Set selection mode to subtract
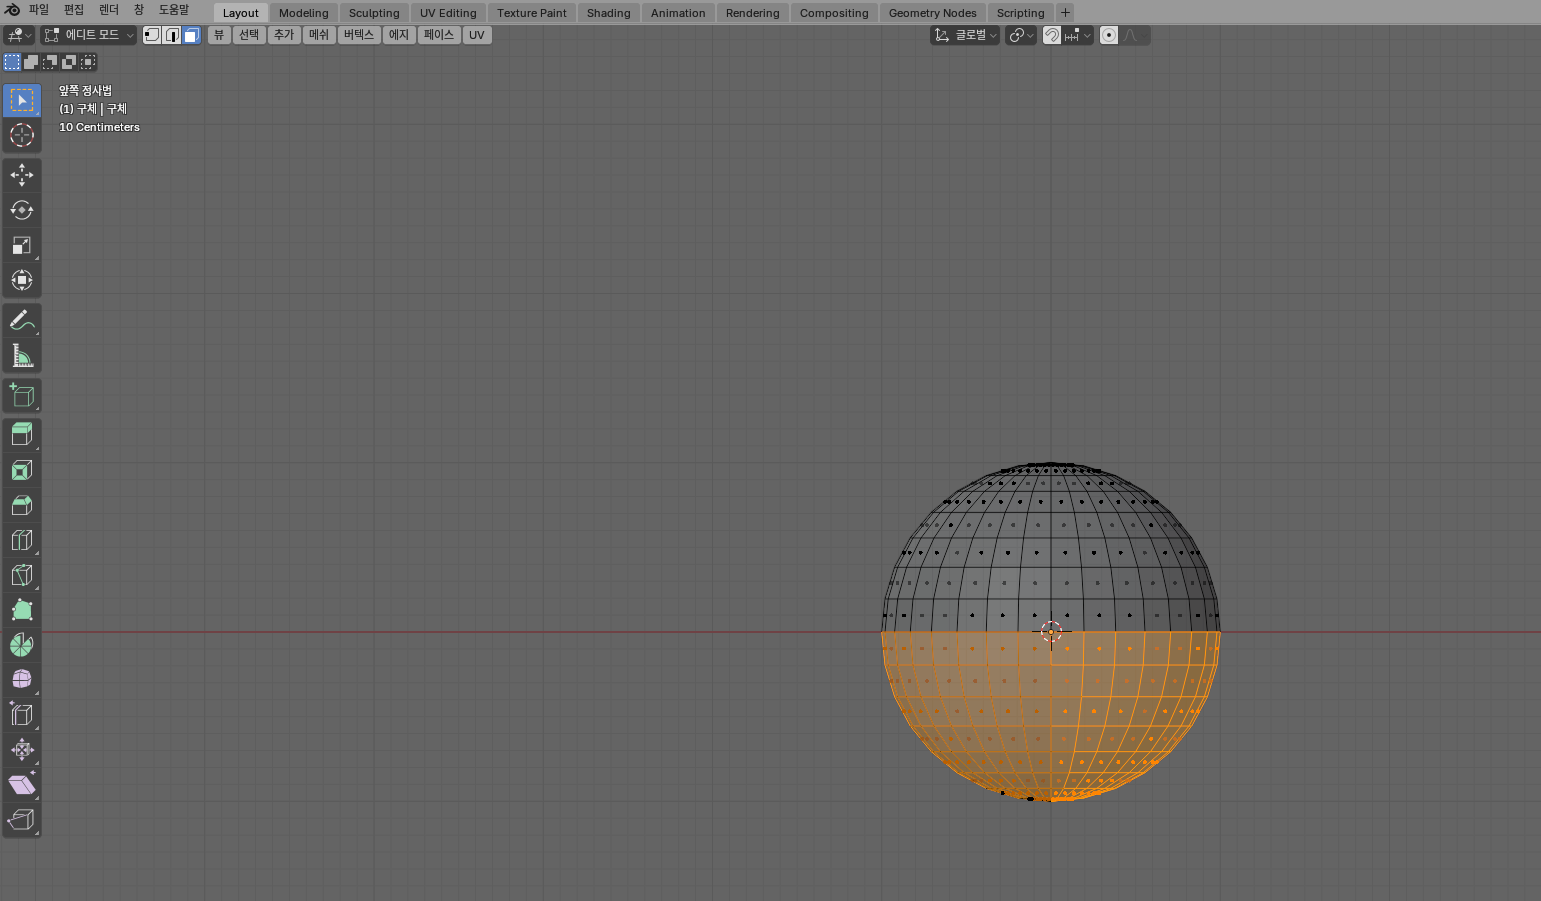This screenshot has width=1541, height=901. (50, 62)
